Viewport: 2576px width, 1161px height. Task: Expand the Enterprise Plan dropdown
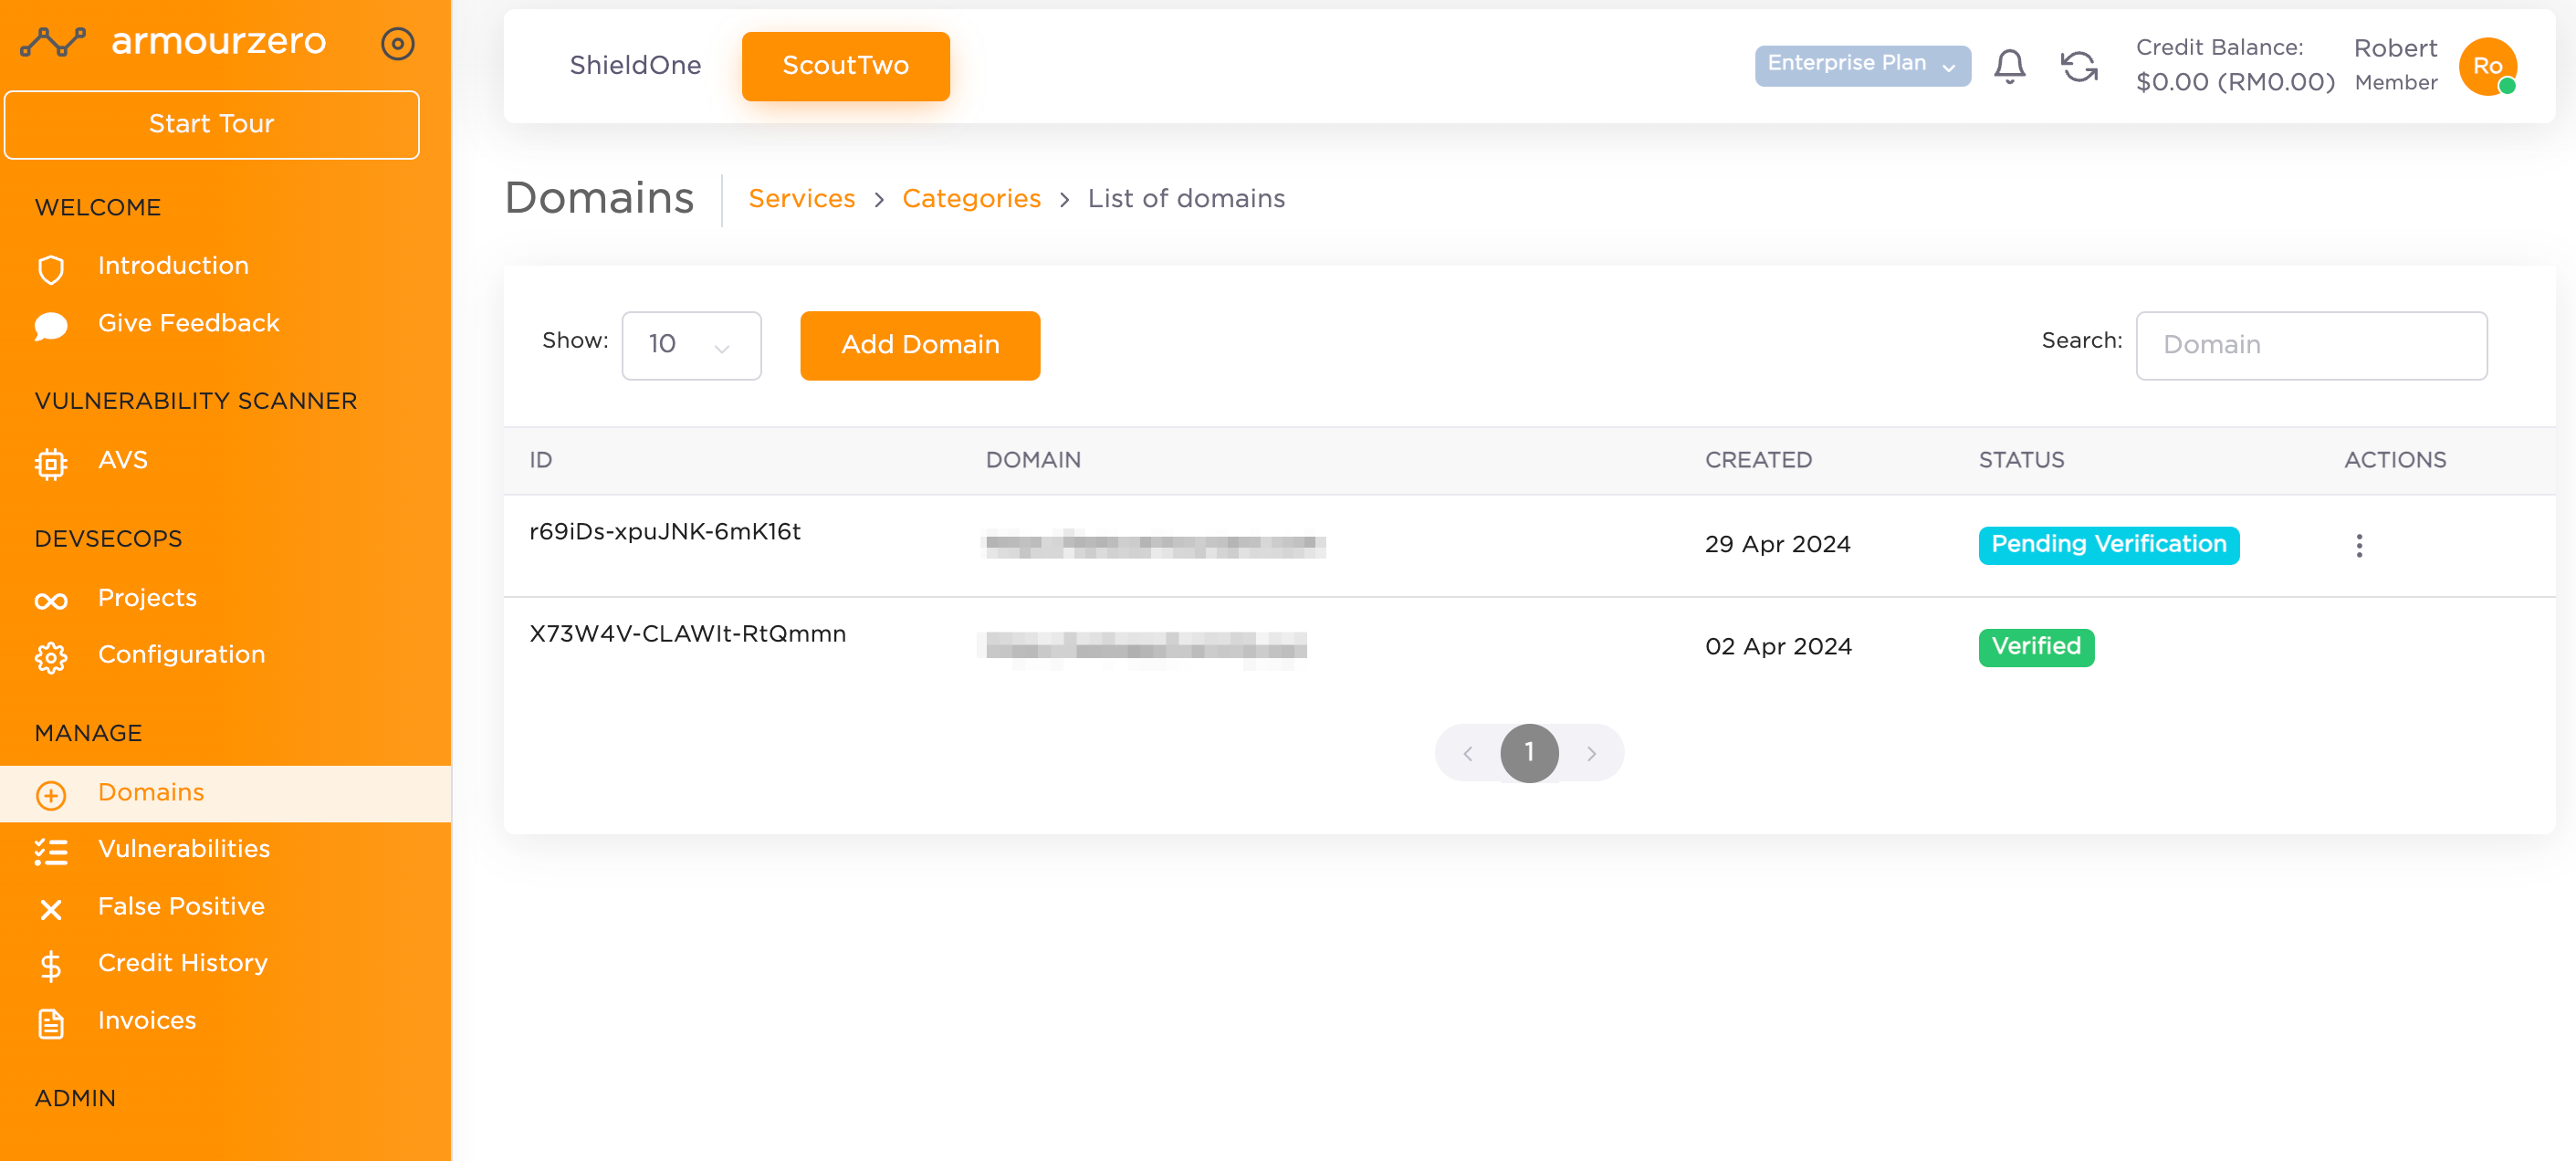1862,65
